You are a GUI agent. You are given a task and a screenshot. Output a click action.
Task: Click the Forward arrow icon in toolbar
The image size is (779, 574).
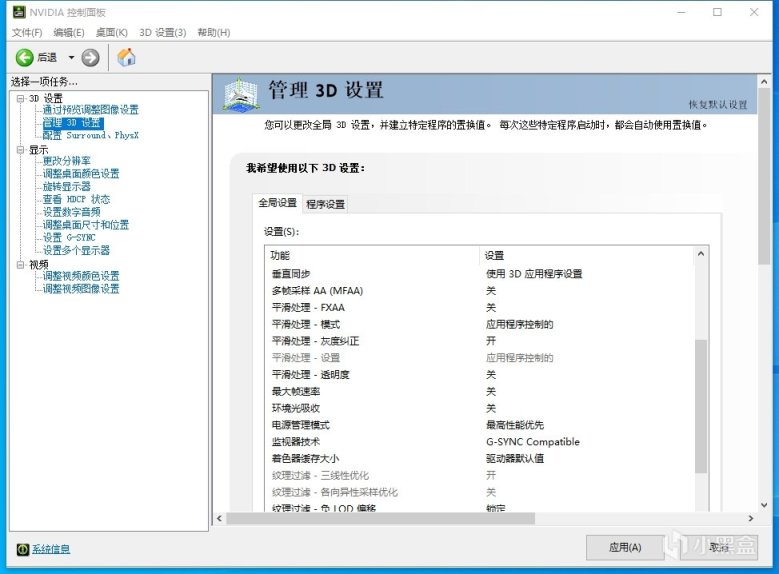point(90,58)
